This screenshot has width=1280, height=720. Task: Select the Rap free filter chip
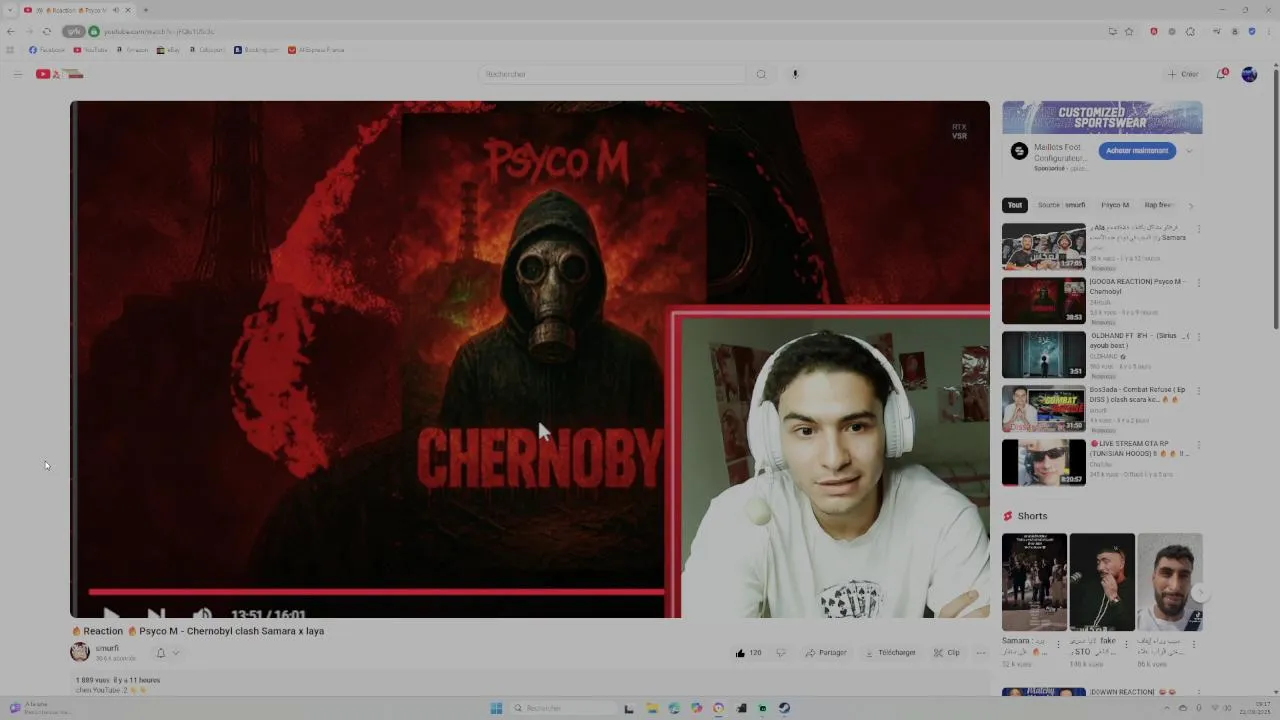point(1158,205)
